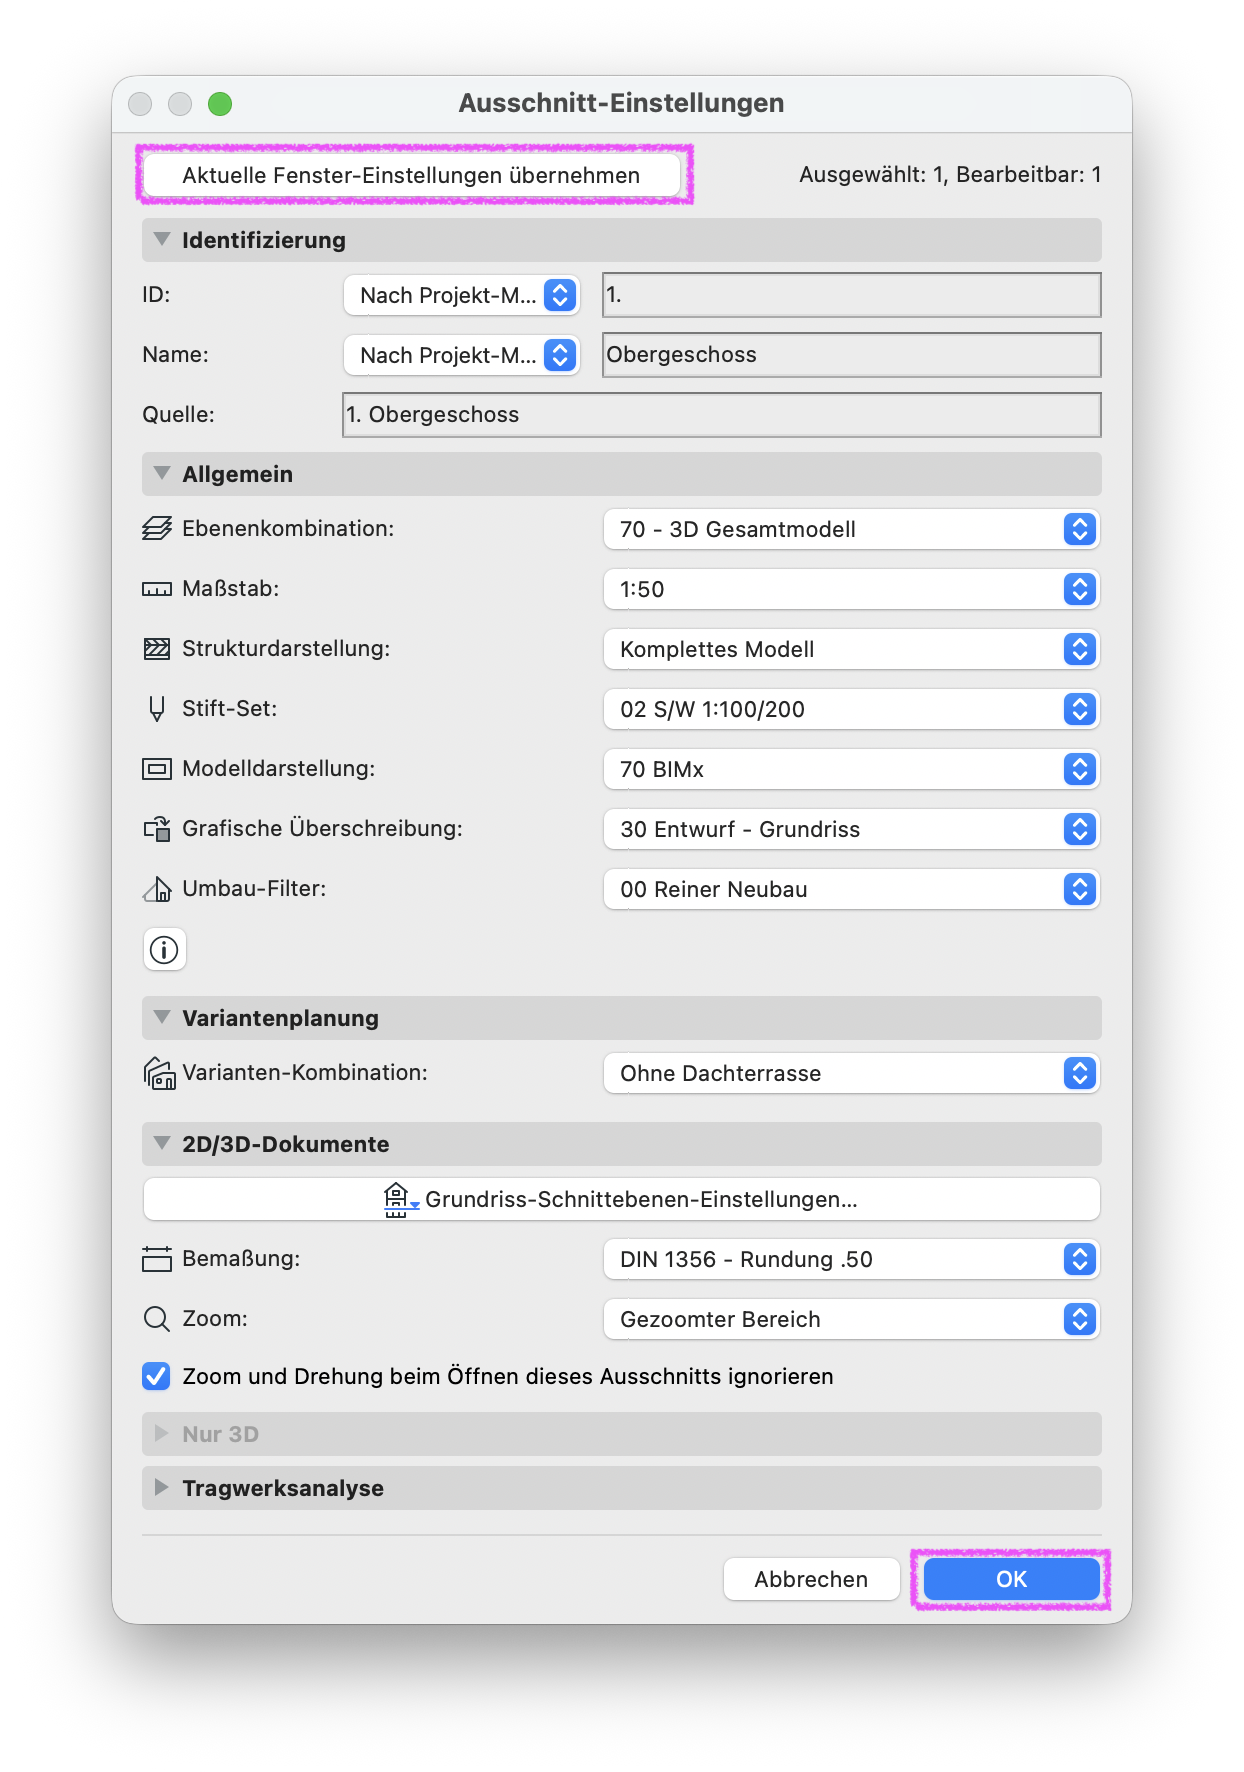Click the Zoom magnifier icon
1244x1772 pixels.
click(x=157, y=1318)
